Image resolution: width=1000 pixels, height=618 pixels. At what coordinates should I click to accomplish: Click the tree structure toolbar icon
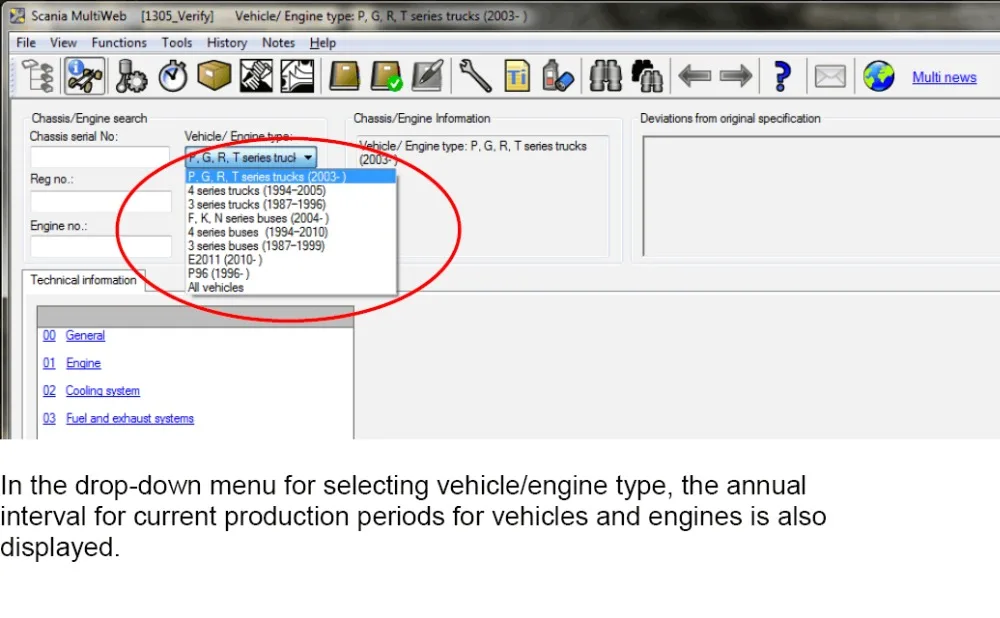pyautogui.click(x=38, y=77)
